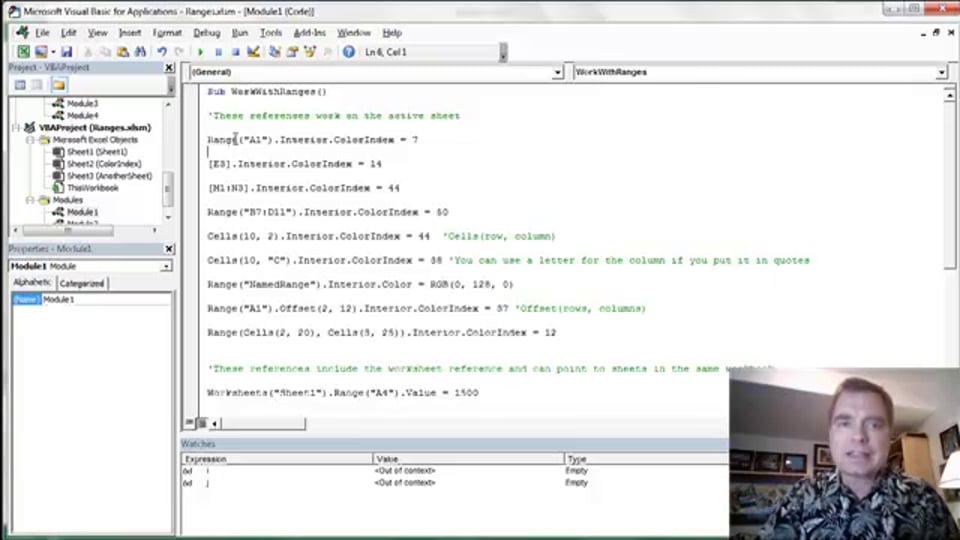
Task: Click the Excel application icon left of File
Action: point(22,32)
